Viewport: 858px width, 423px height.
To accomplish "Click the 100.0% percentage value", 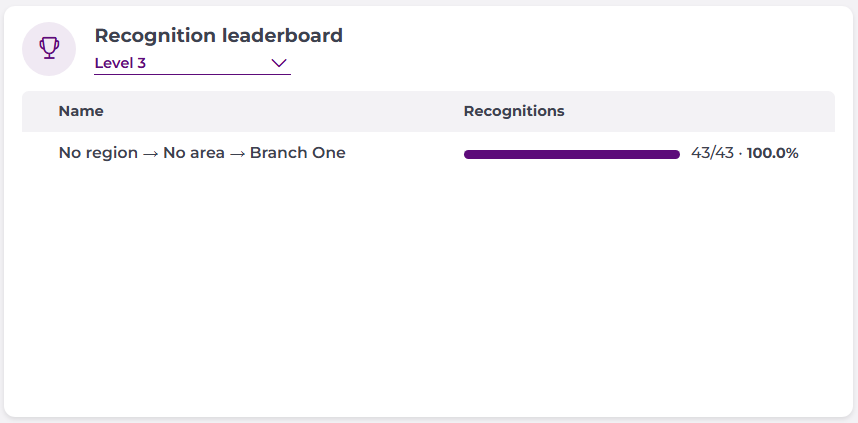I will [773, 154].
